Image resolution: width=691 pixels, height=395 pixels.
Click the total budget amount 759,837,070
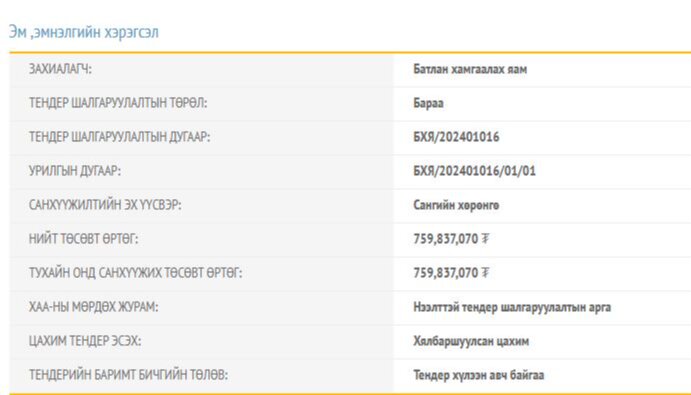click(x=446, y=239)
